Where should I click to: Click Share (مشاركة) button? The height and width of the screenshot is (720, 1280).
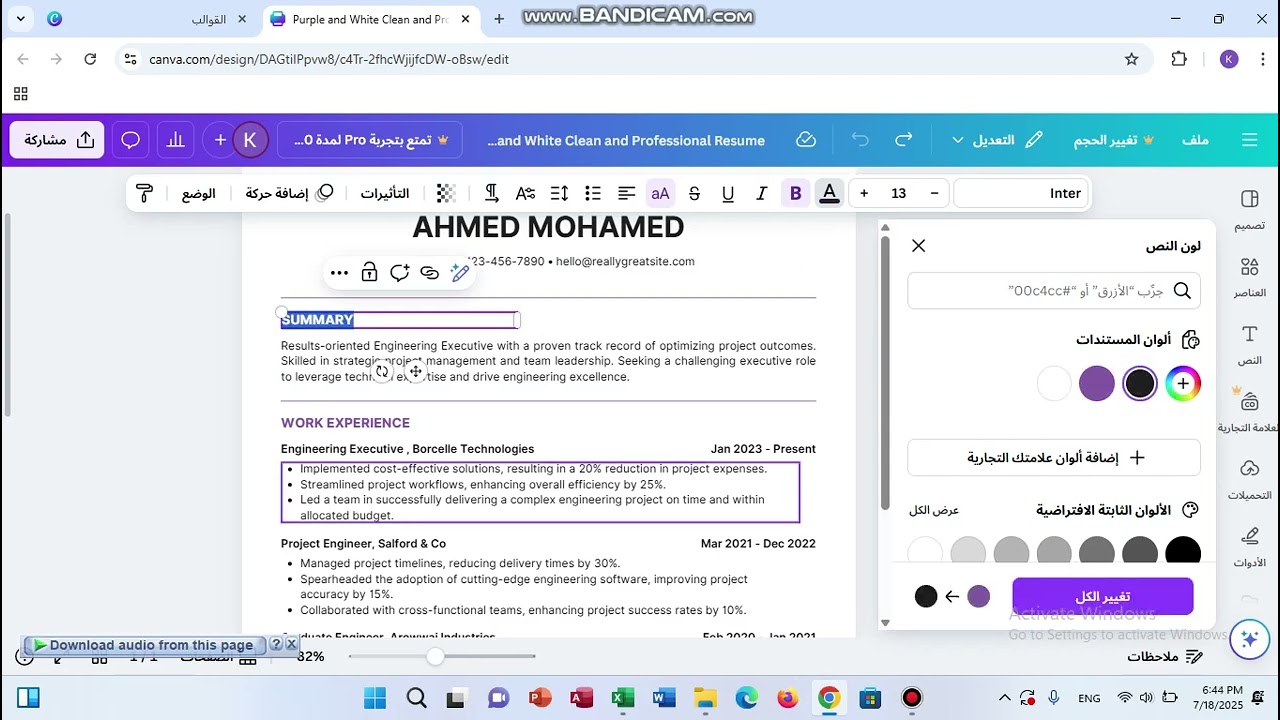point(58,140)
